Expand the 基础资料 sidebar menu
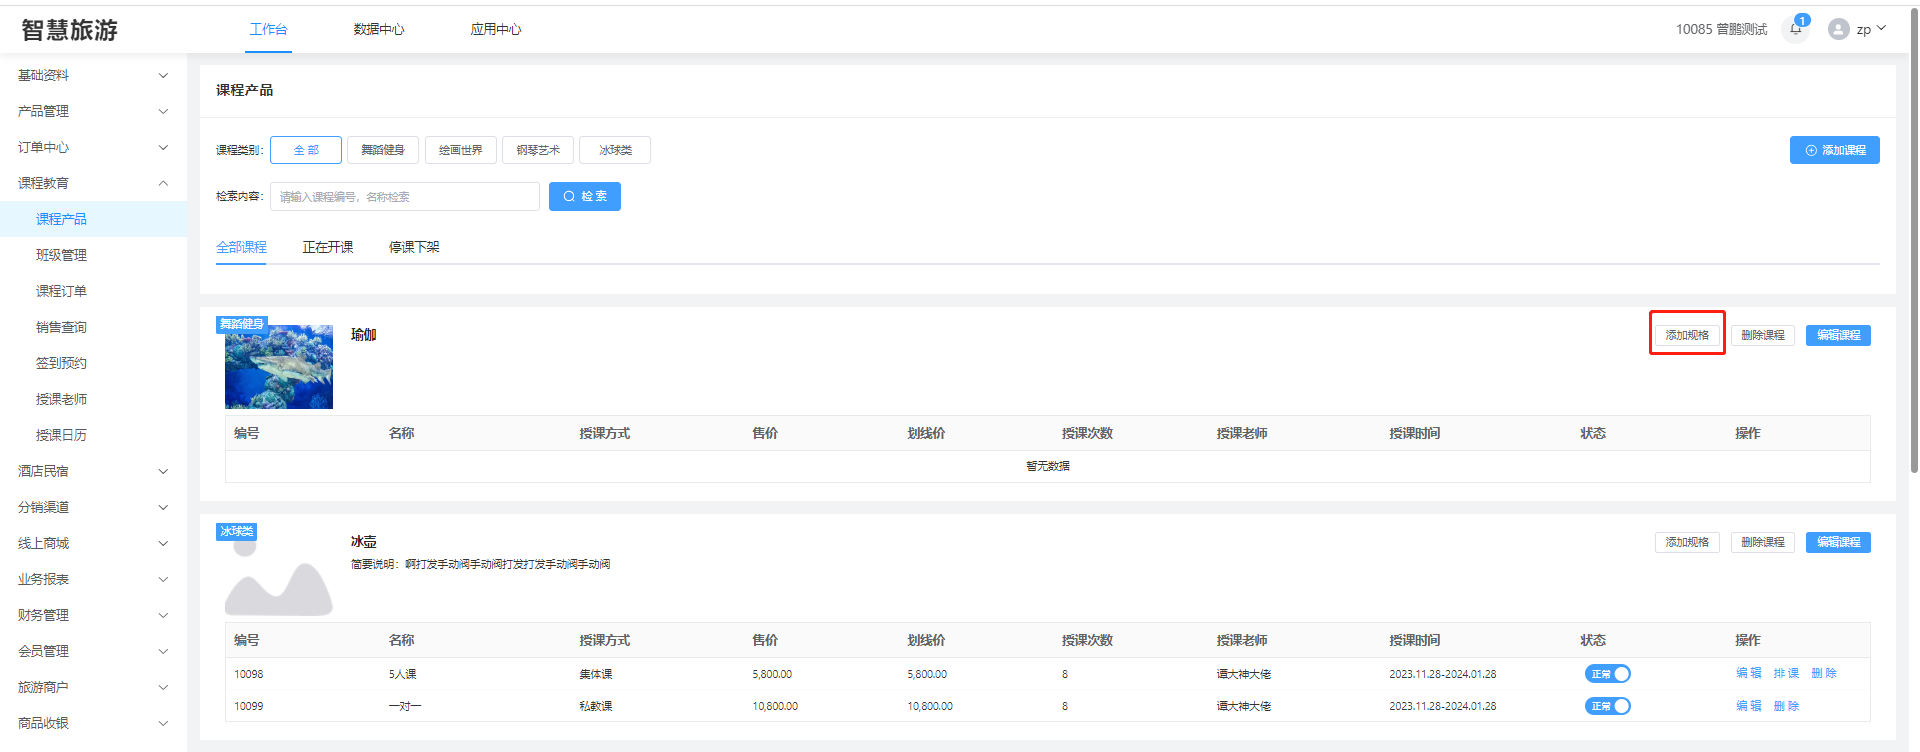1920x752 pixels. tap(92, 75)
